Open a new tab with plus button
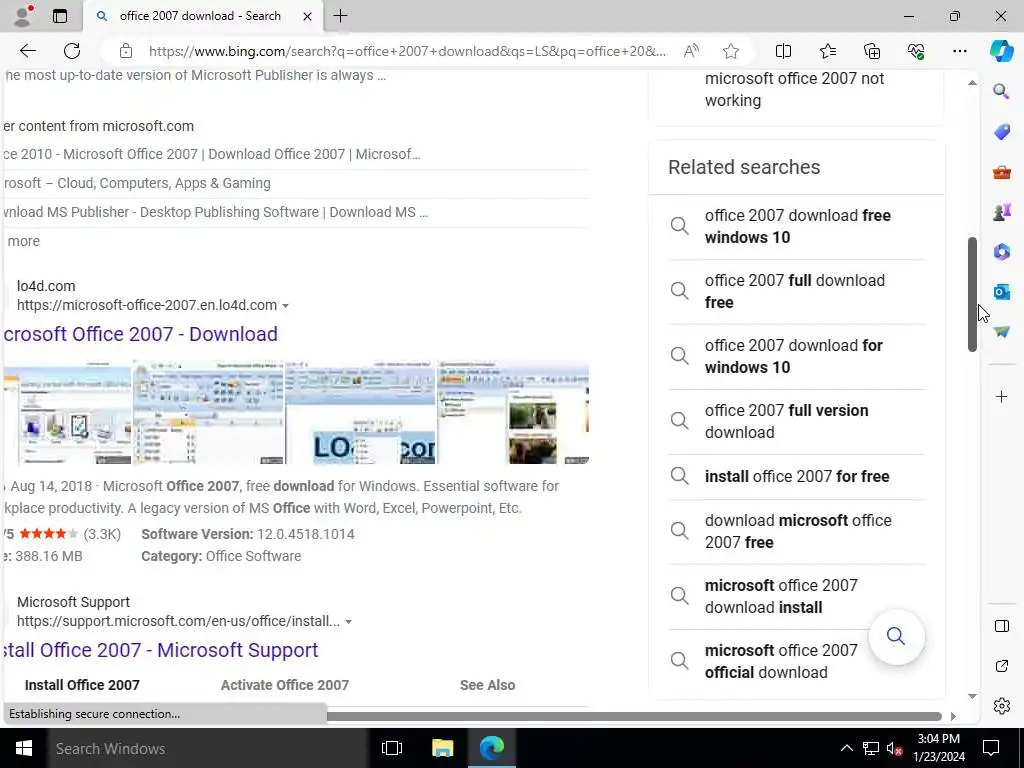This screenshot has height=768, width=1024. (x=340, y=16)
